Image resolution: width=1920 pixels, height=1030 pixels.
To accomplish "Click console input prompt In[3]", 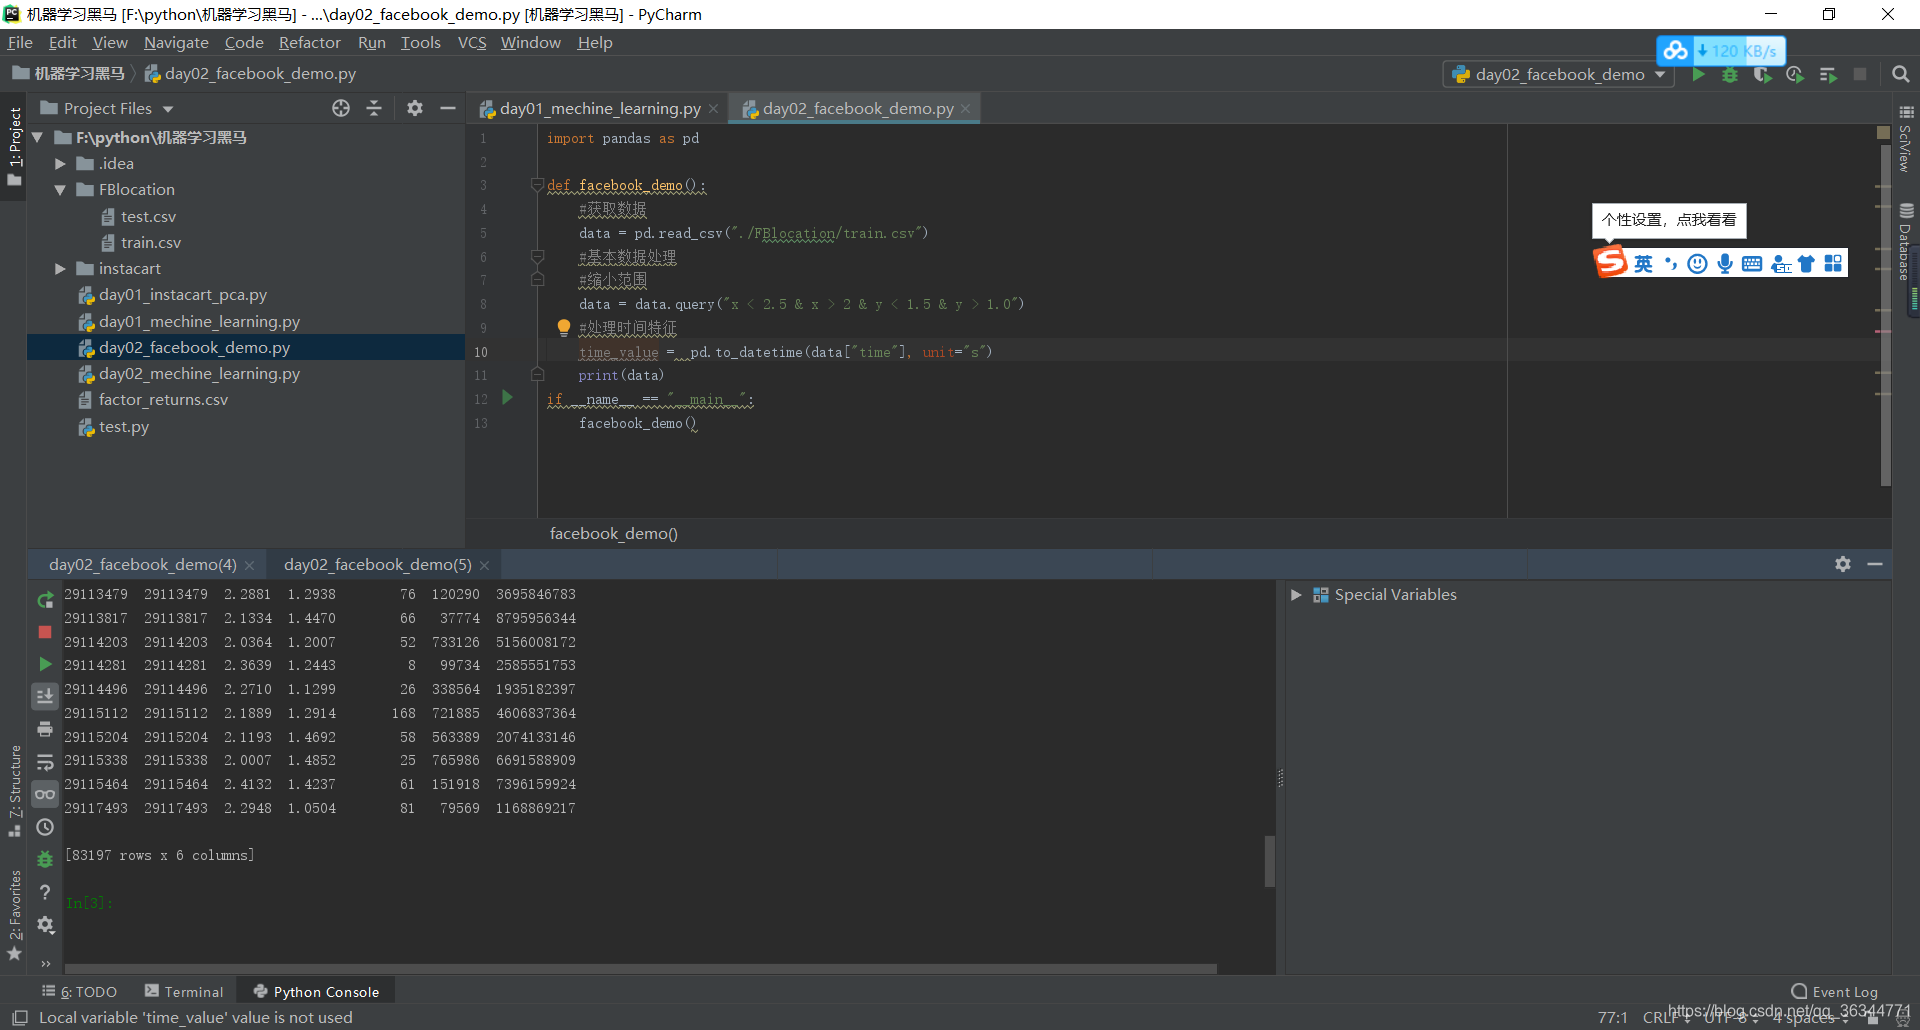I will coord(89,903).
